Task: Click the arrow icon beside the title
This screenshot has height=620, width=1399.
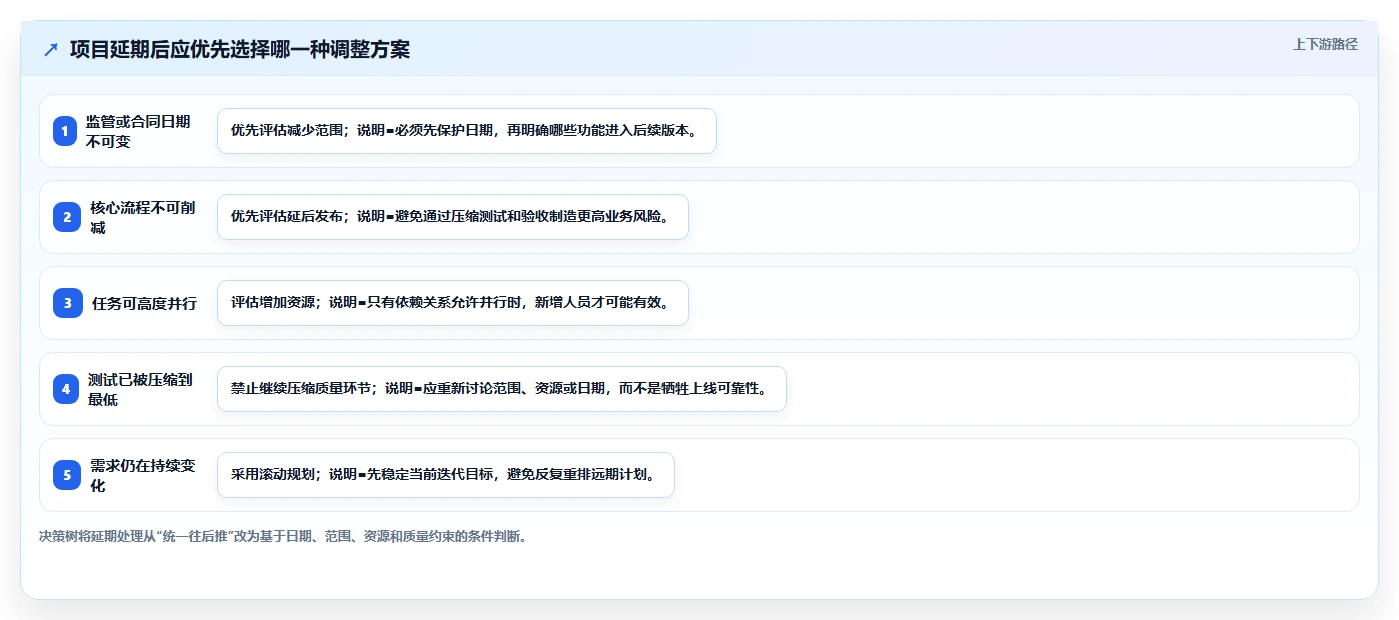Action: (x=50, y=50)
